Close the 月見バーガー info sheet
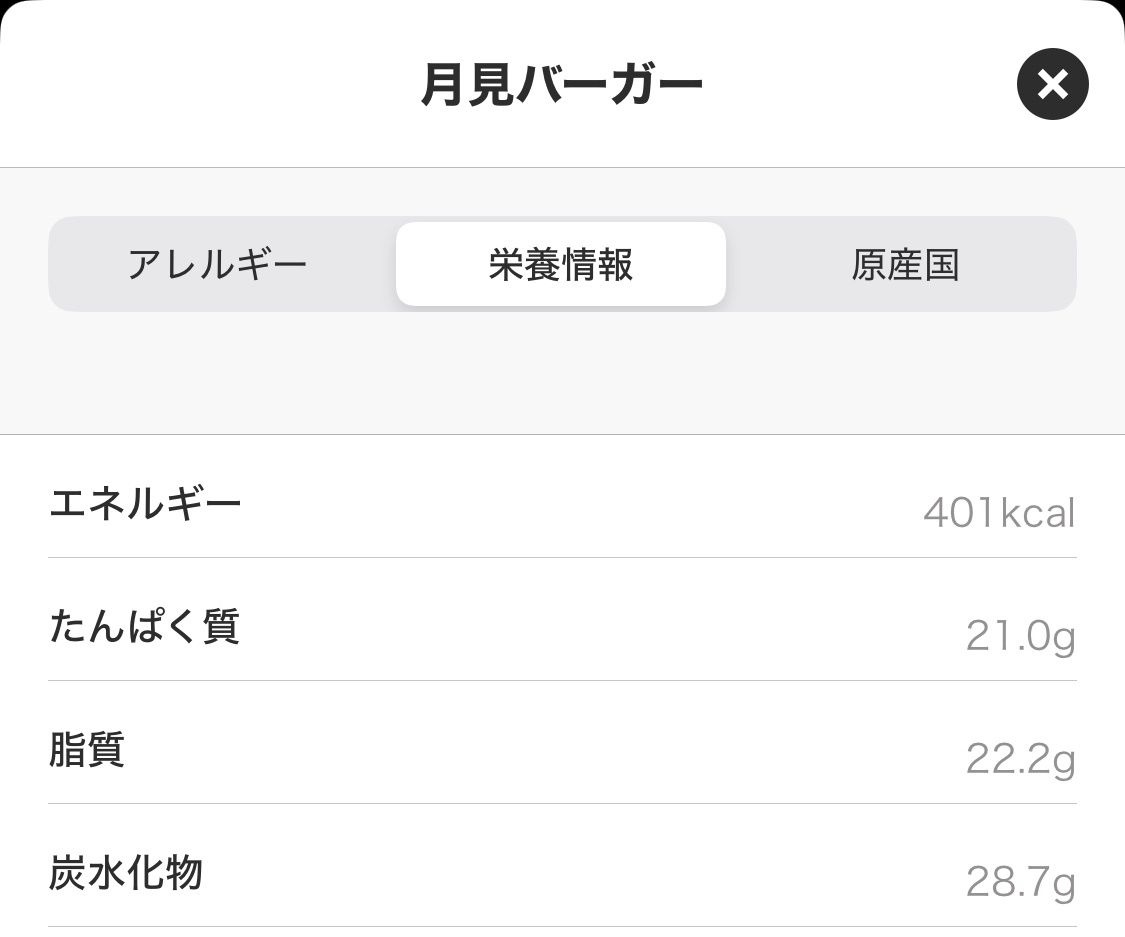 [1052, 85]
